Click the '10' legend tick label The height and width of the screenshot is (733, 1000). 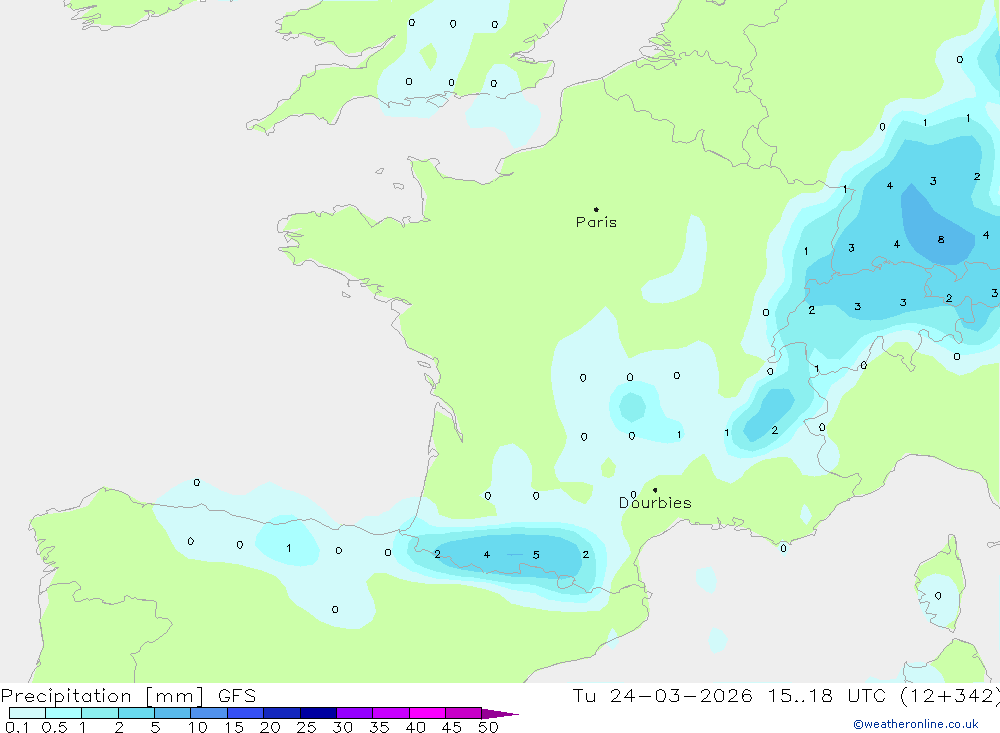point(197,727)
